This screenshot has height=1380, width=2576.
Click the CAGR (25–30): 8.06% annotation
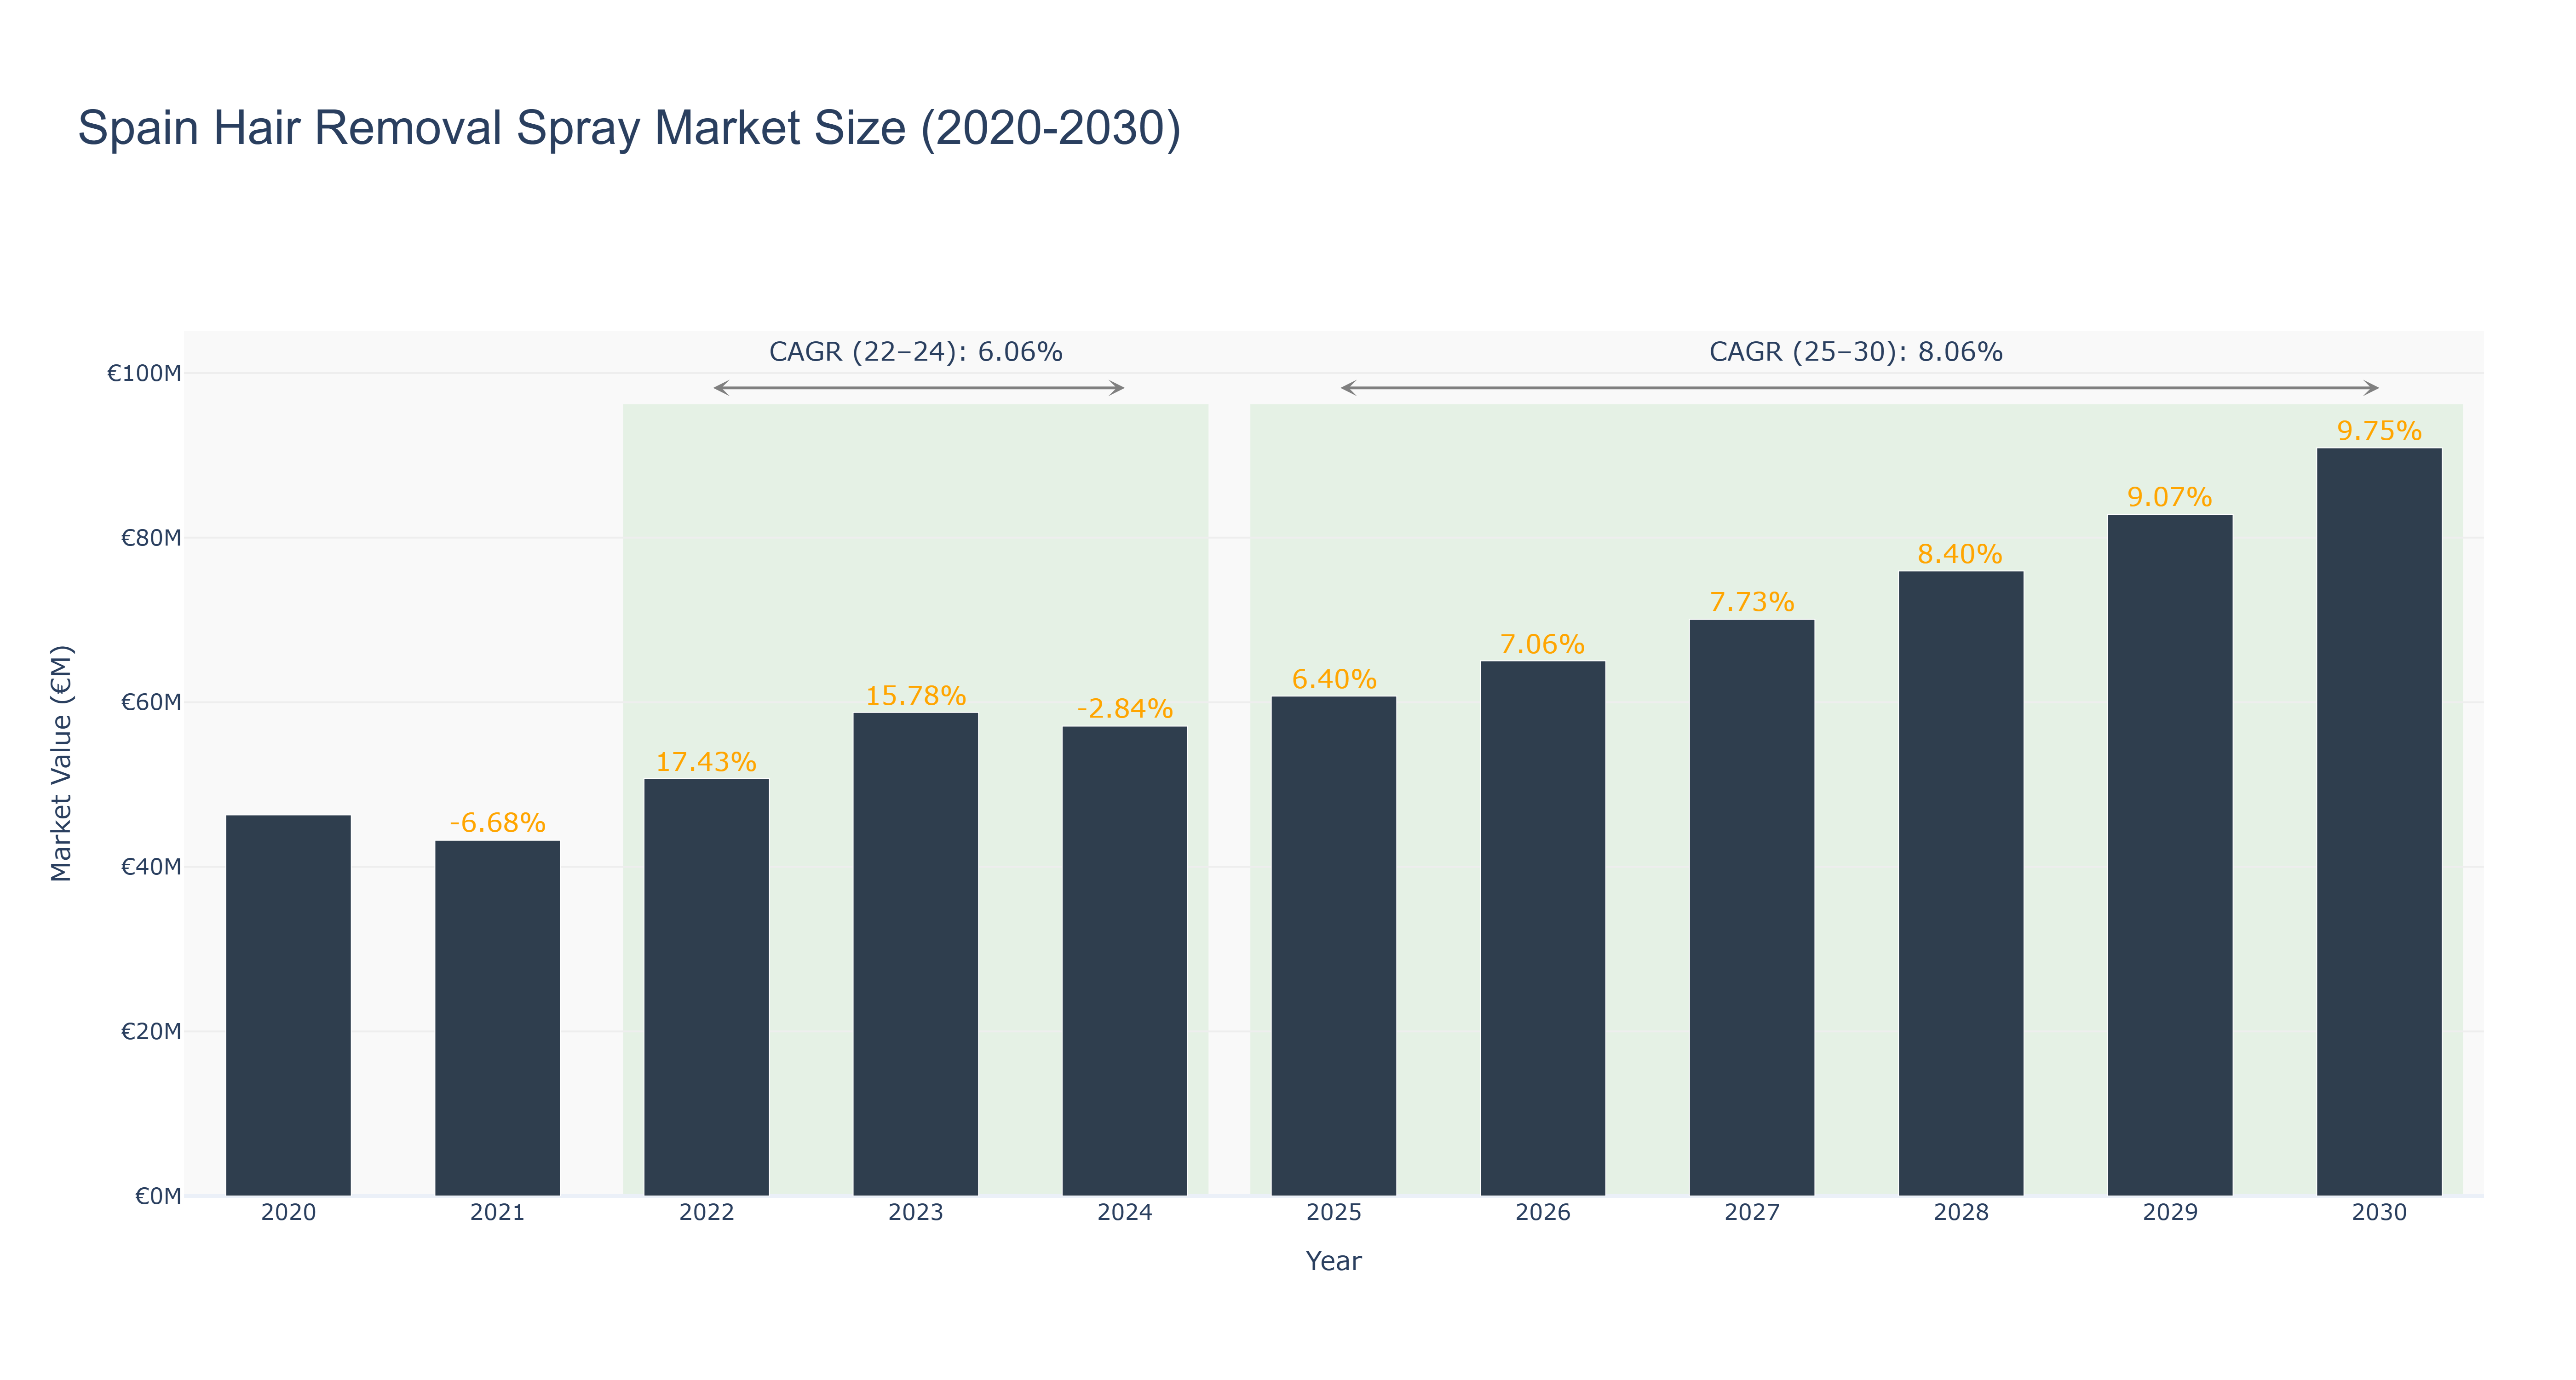[1855, 352]
